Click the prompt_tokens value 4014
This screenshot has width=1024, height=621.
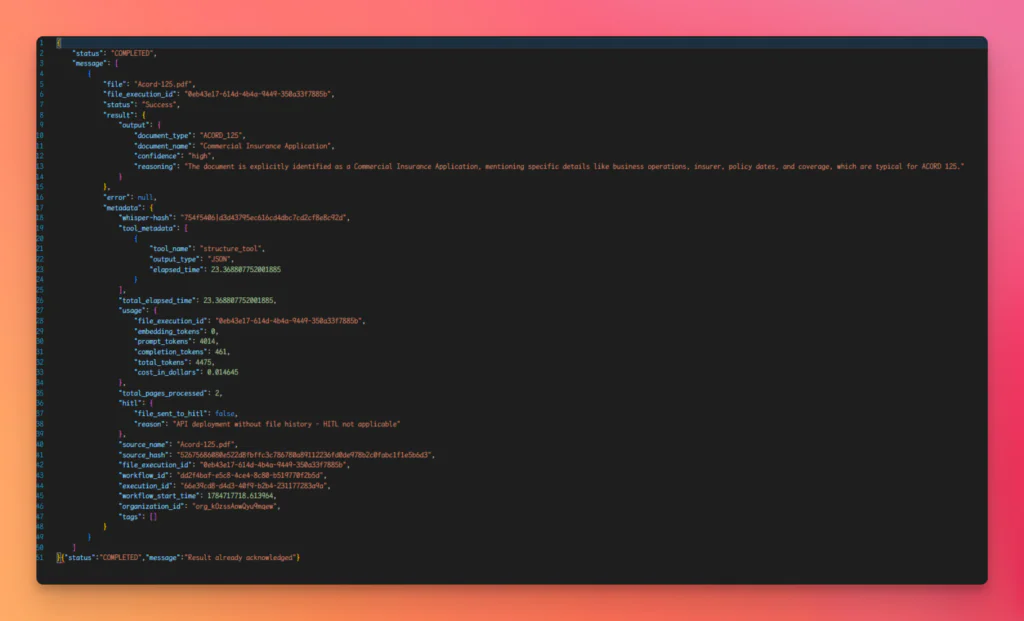(x=207, y=341)
